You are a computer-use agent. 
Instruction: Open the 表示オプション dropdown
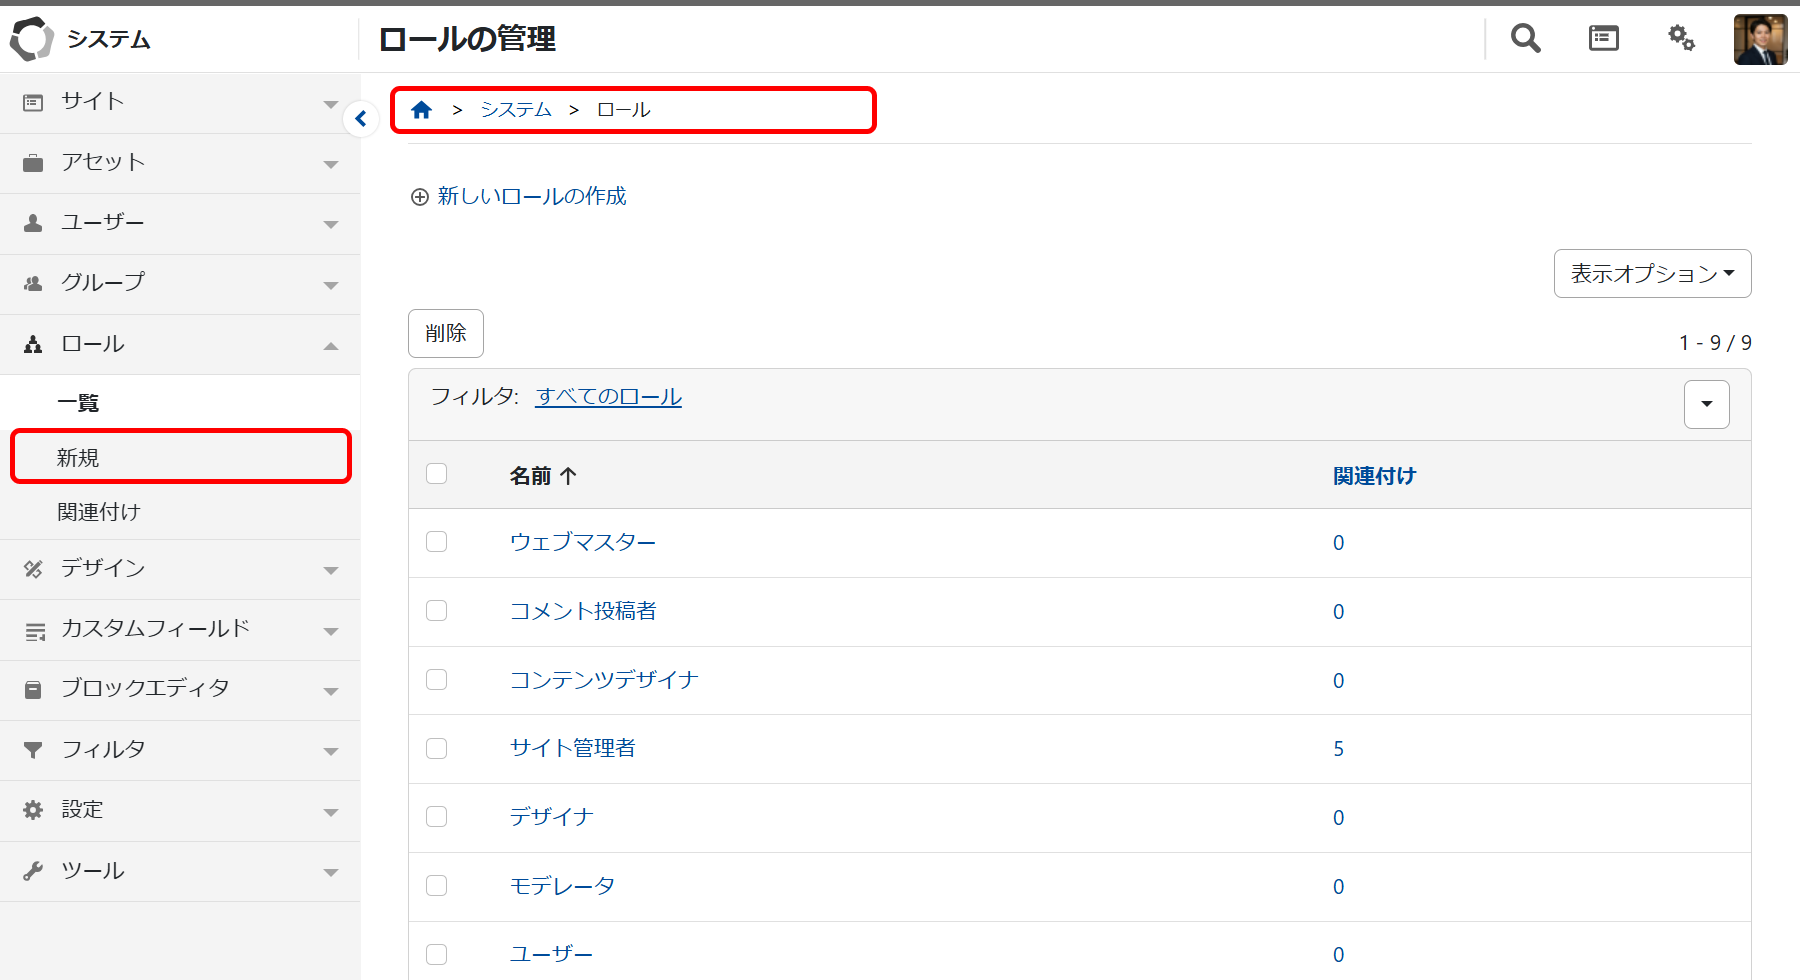[1652, 274]
